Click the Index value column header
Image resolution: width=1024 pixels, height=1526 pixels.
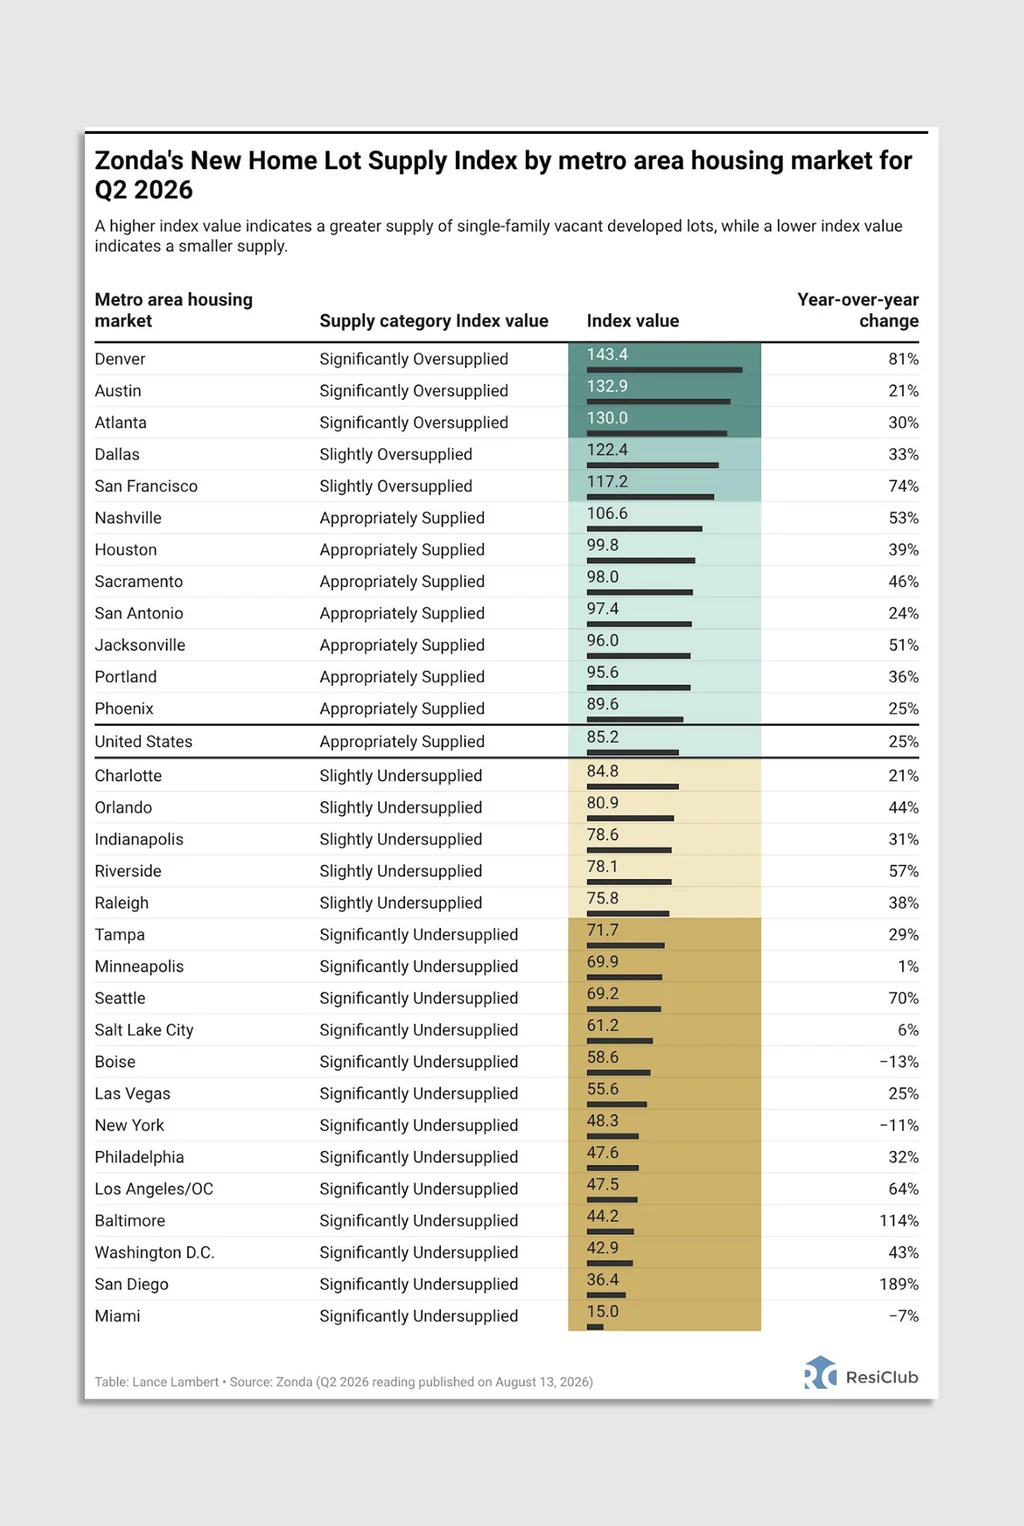pos(633,321)
